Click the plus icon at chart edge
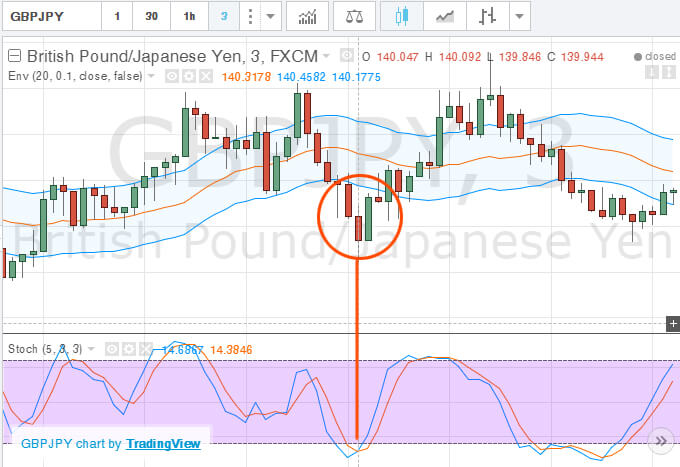Image resolution: width=680 pixels, height=467 pixels. [673, 323]
